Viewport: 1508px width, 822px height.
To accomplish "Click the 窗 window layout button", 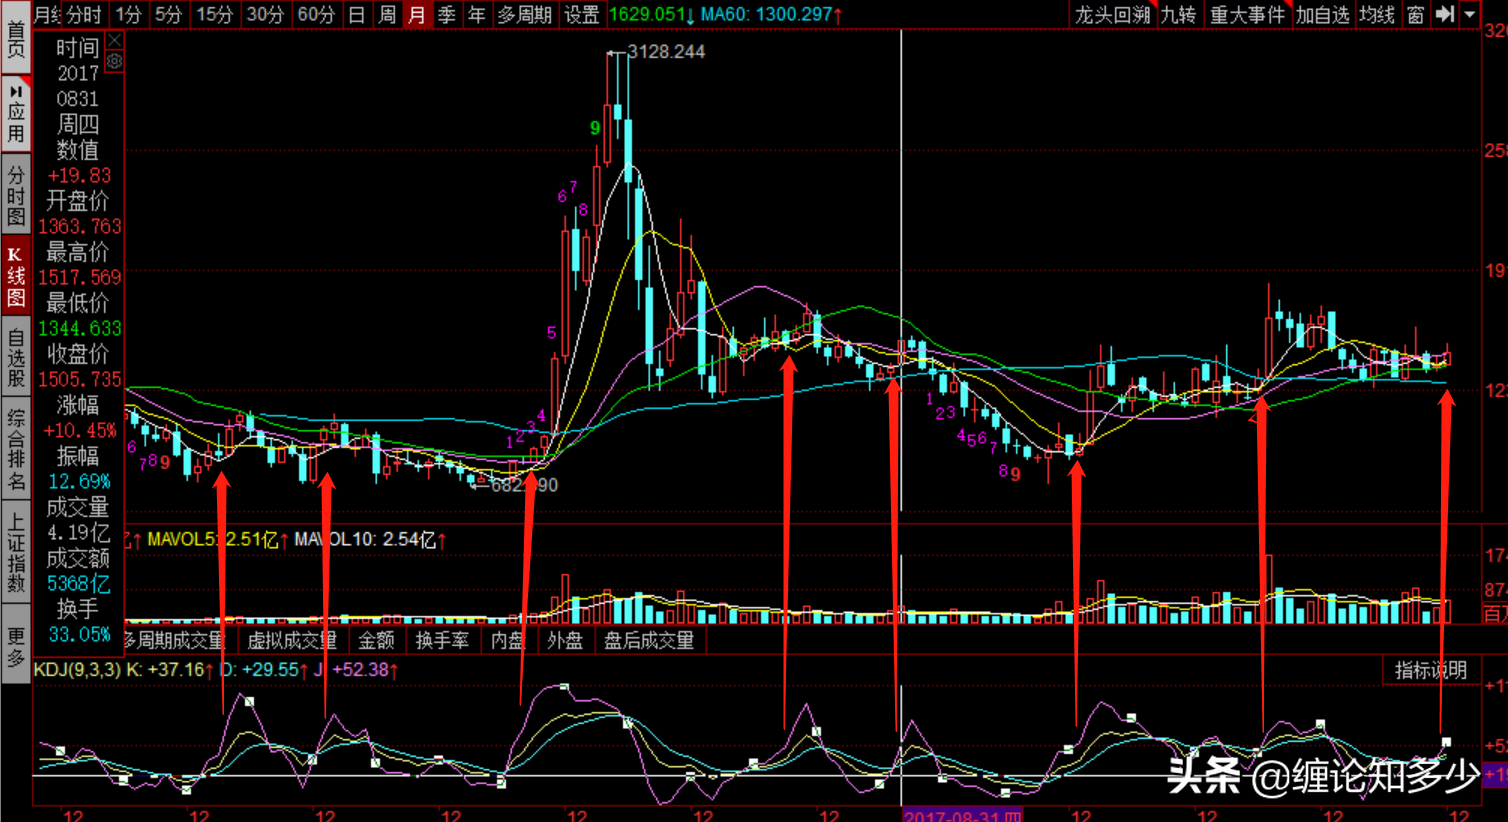I will 1415,14.
